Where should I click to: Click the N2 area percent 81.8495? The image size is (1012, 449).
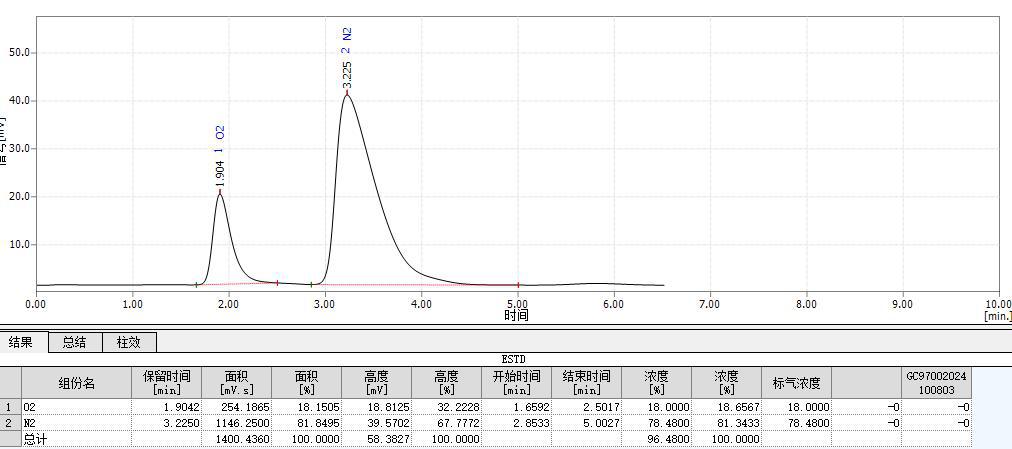[307, 423]
